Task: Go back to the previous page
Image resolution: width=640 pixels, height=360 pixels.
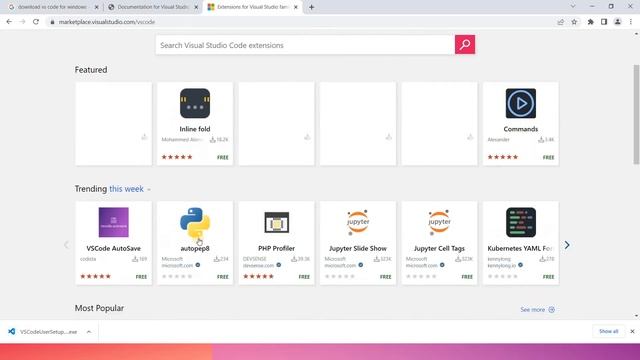Action: [x=9, y=22]
